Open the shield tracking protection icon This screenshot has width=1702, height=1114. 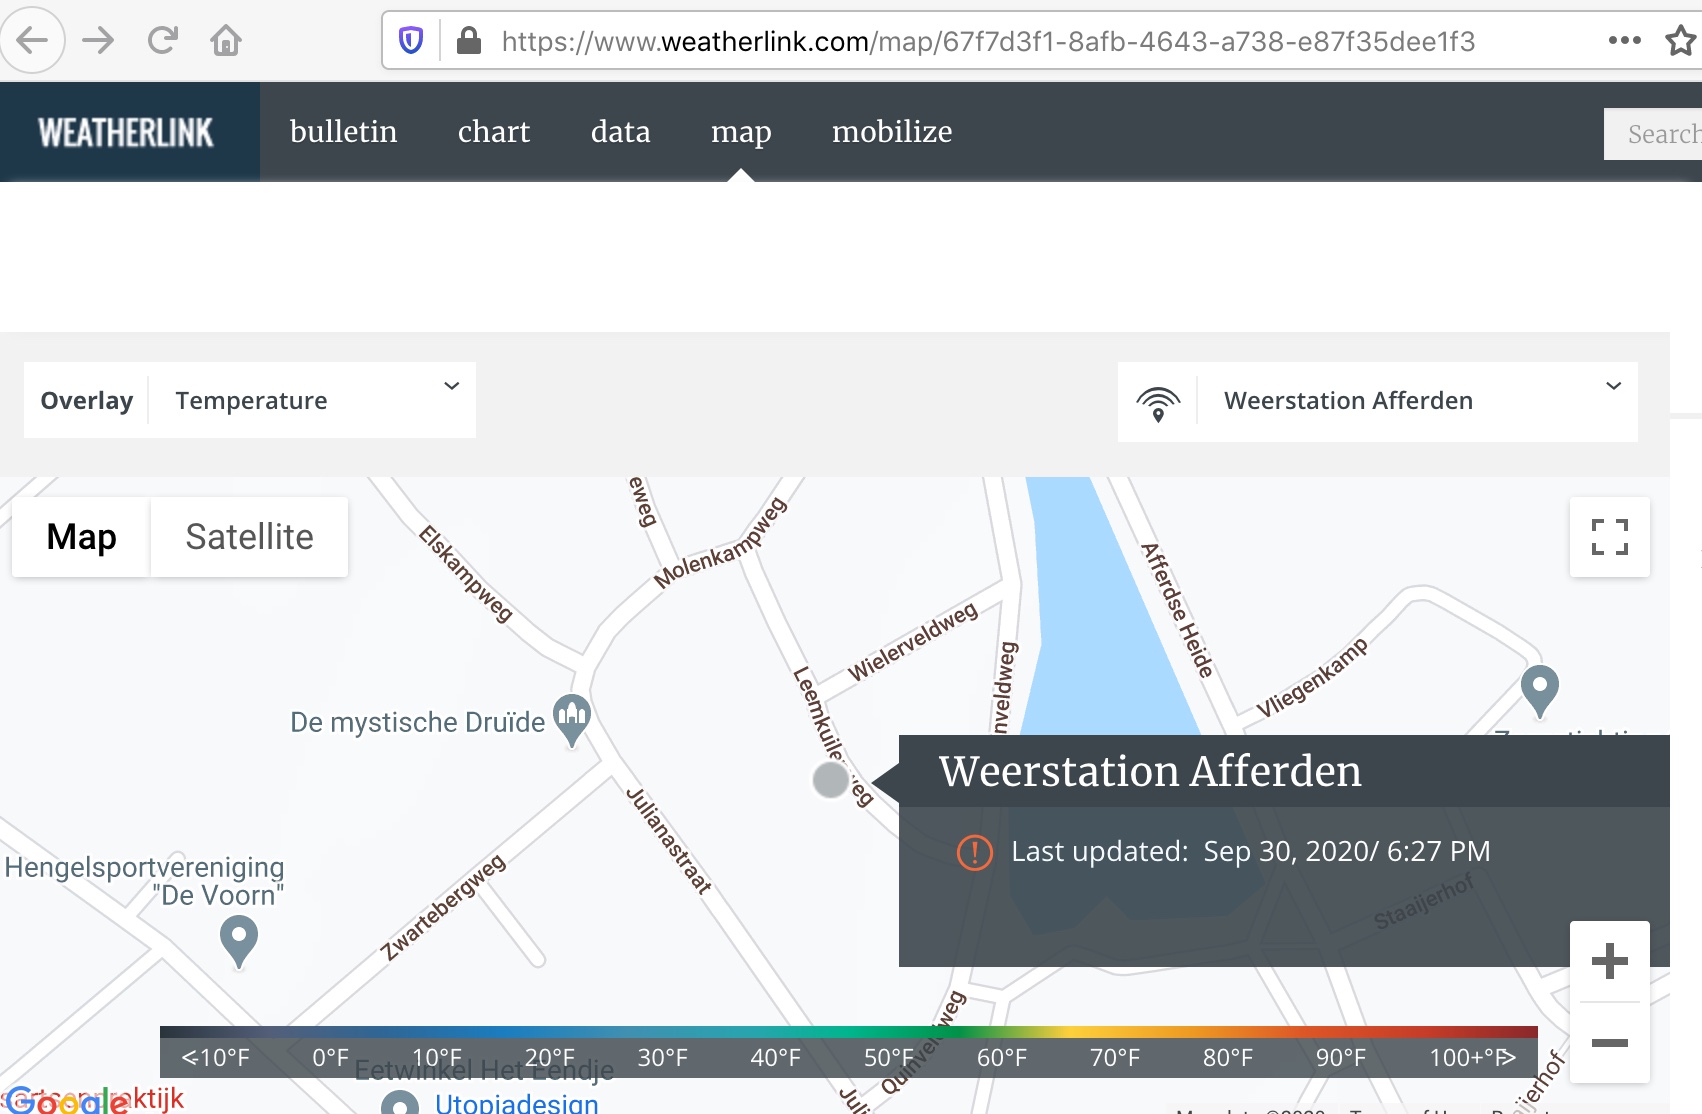pos(411,41)
